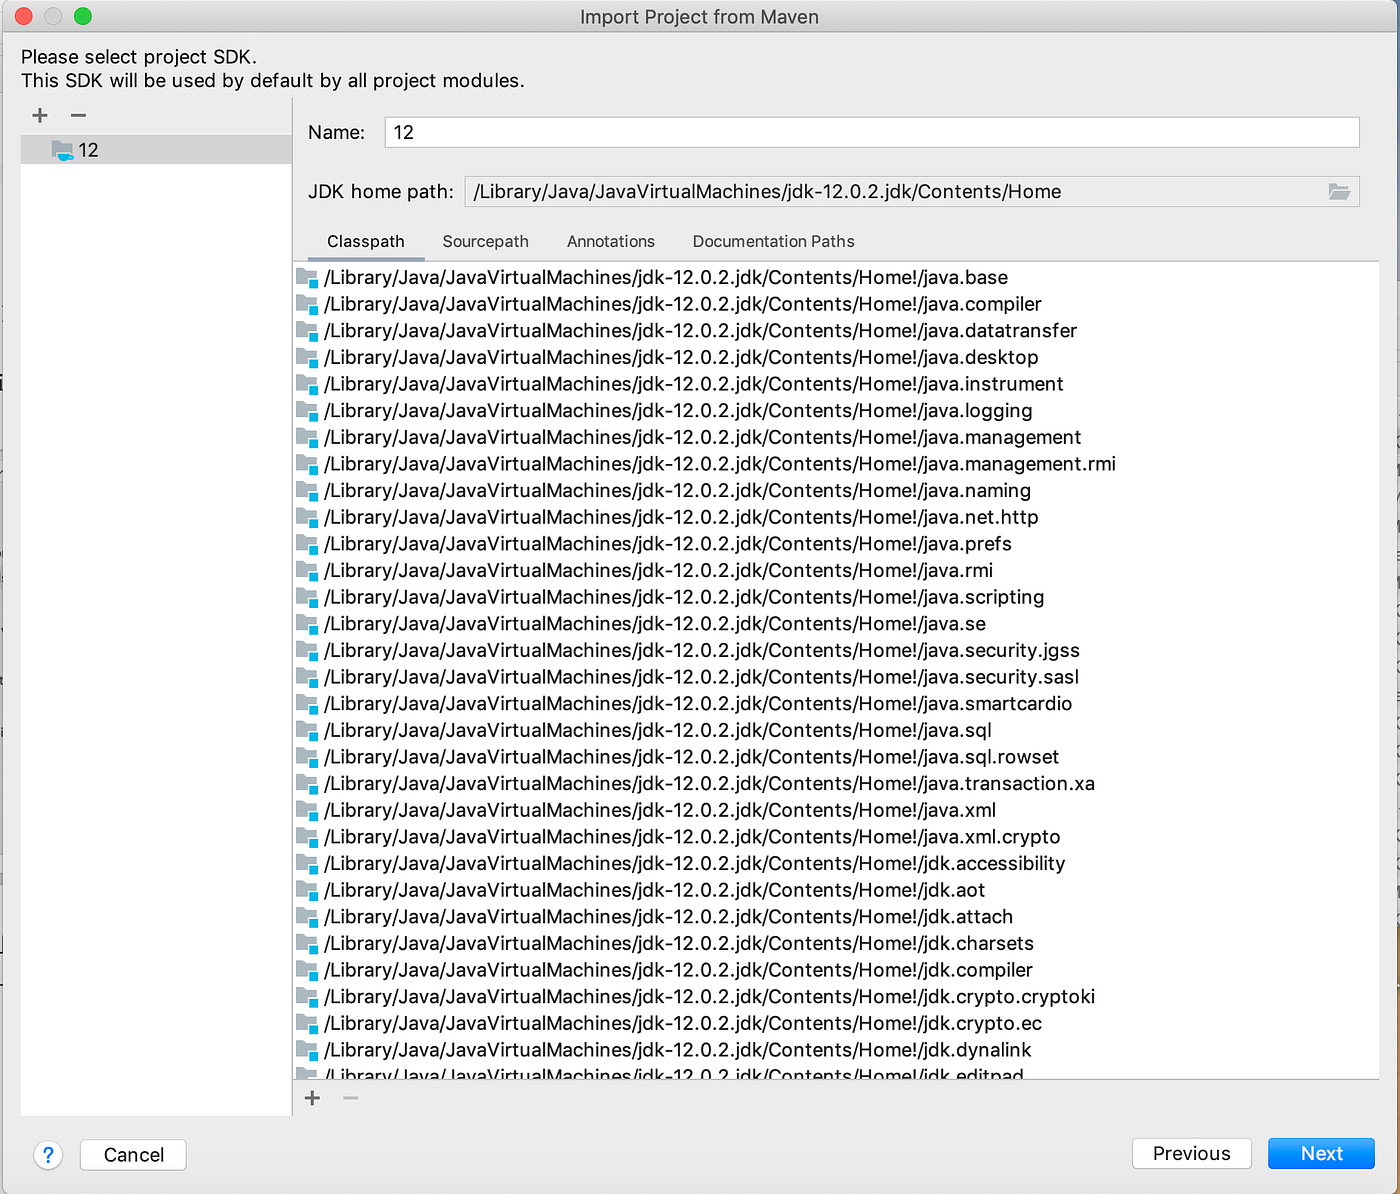Image resolution: width=1400 pixels, height=1194 pixels.
Task: Add classpath entry with bottom plus icon
Action: (x=312, y=1098)
